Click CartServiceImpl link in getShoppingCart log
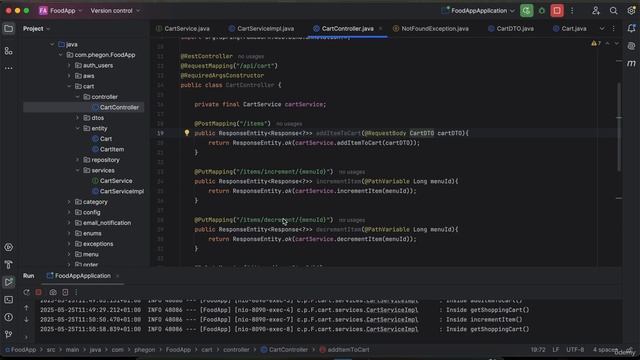The height and width of the screenshot is (360, 640). click(392, 310)
